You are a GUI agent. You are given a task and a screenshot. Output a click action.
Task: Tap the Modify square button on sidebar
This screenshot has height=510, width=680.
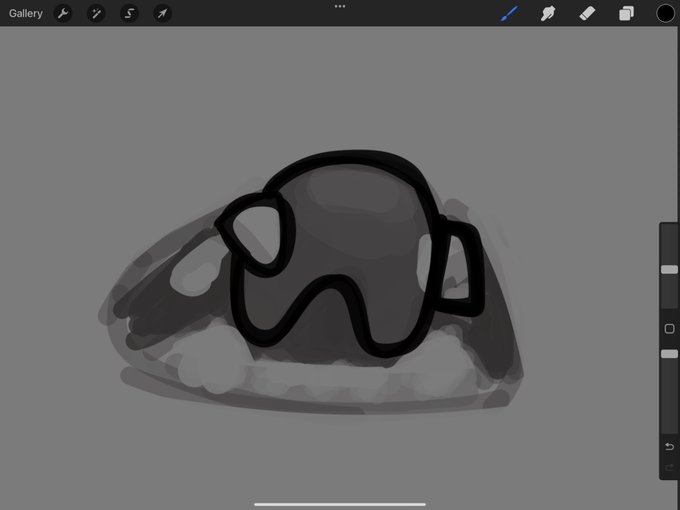669,329
